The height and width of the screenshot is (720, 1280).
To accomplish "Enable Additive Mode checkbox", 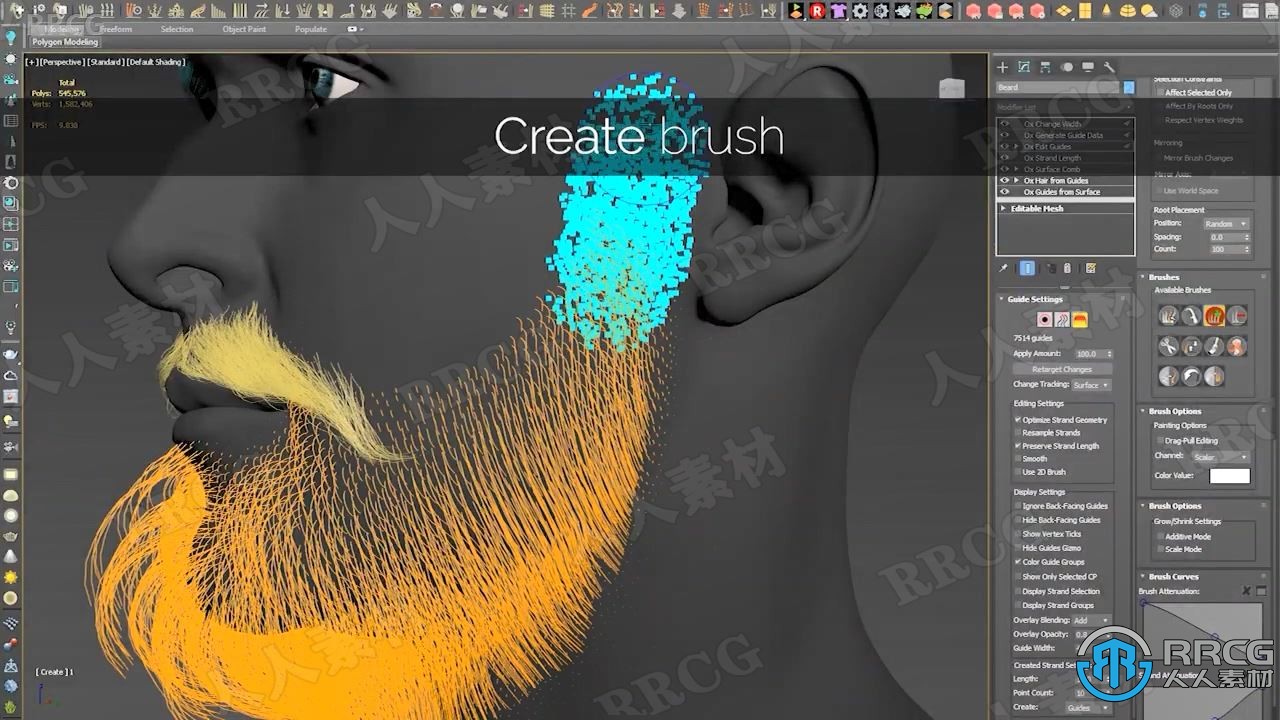I will [x=1160, y=536].
